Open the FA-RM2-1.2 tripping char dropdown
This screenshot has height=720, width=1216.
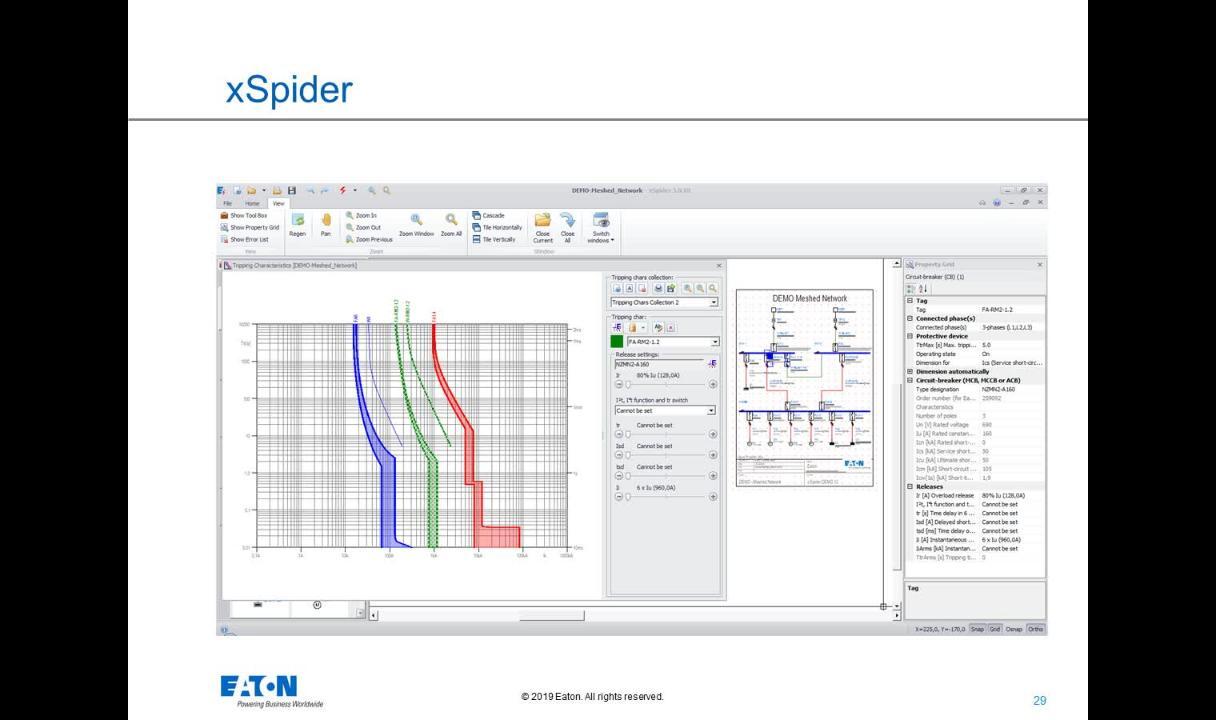click(713, 341)
